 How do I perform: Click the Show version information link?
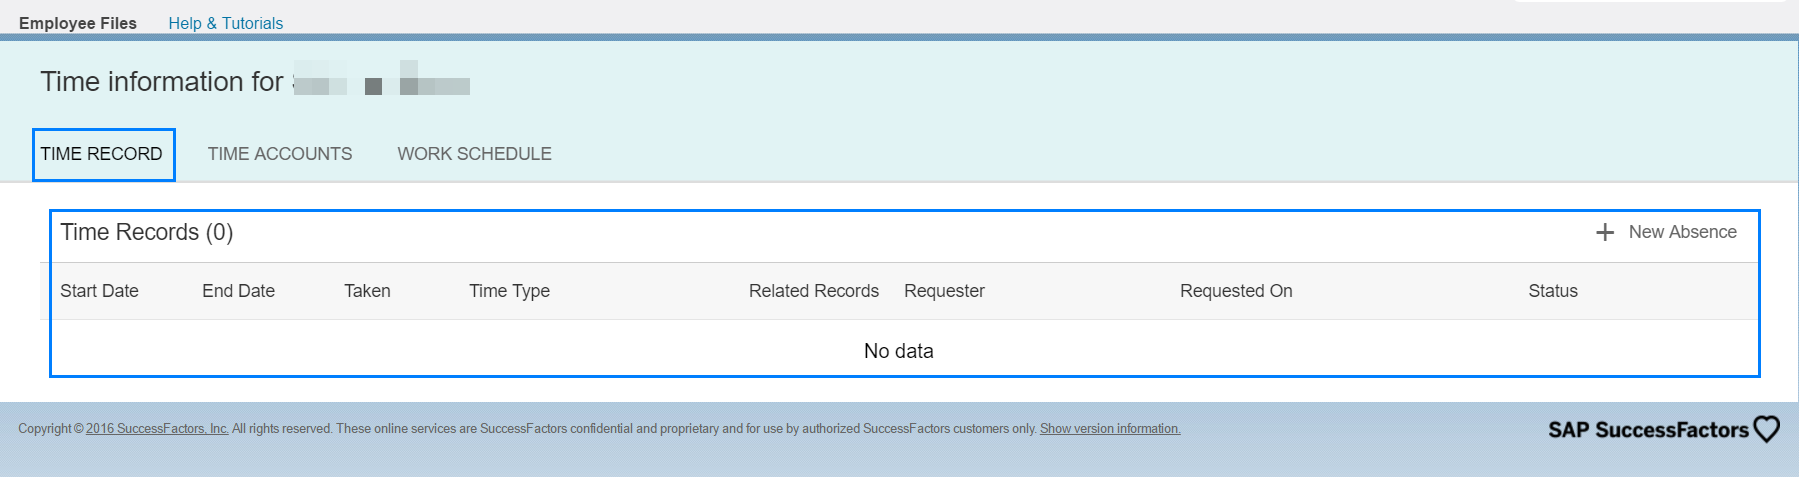tap(1110, 429)
